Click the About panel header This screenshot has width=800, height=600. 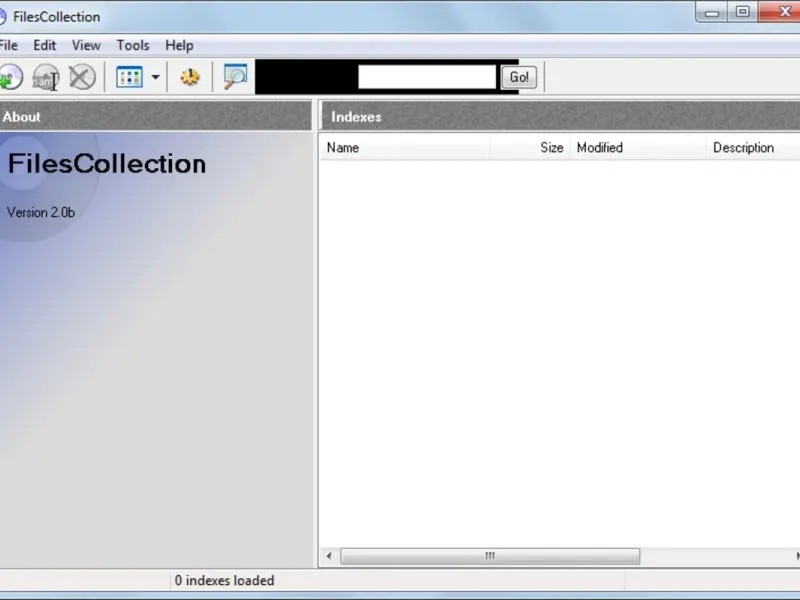(x=156, y=116)
